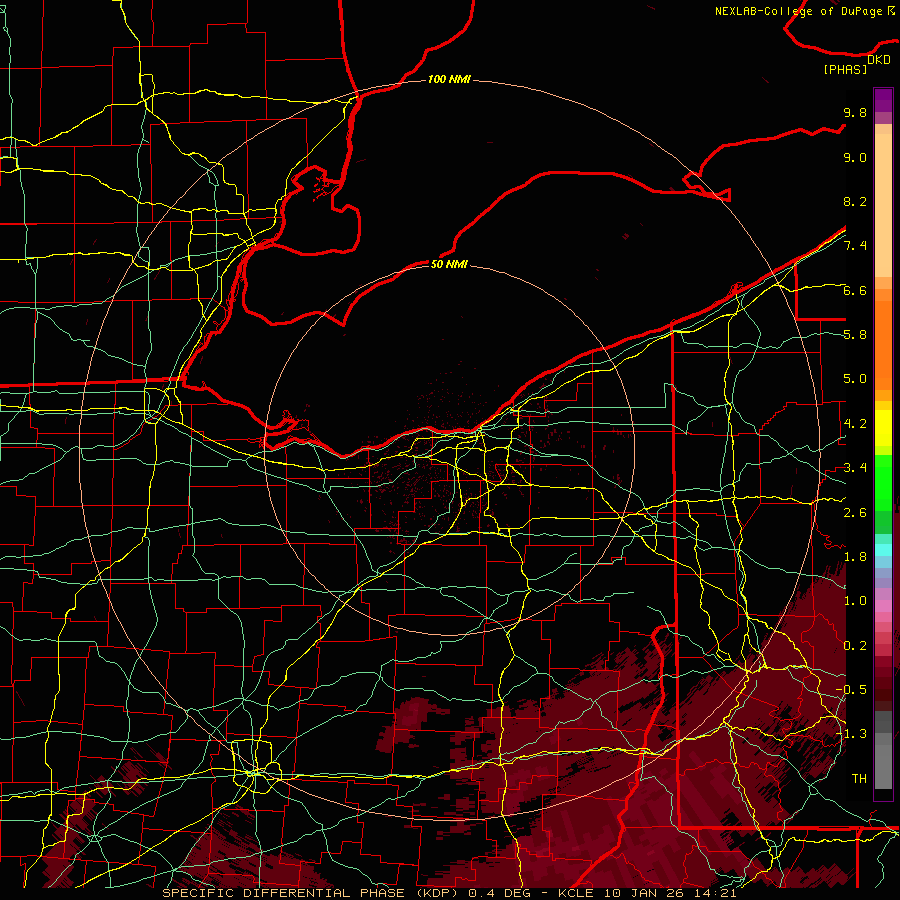
Task: Click the "[PHAS]" label above color scale
Action: [x=845, y=69]
